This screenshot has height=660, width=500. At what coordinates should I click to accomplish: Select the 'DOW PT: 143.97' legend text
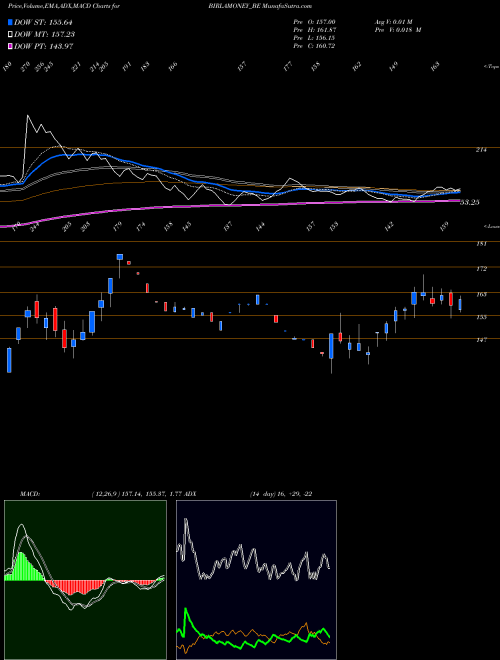tap(44, 46)
